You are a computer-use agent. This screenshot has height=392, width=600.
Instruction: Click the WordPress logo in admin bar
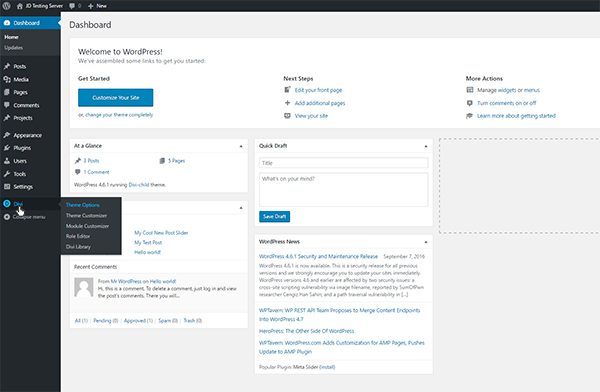click(x=7, y=6)
